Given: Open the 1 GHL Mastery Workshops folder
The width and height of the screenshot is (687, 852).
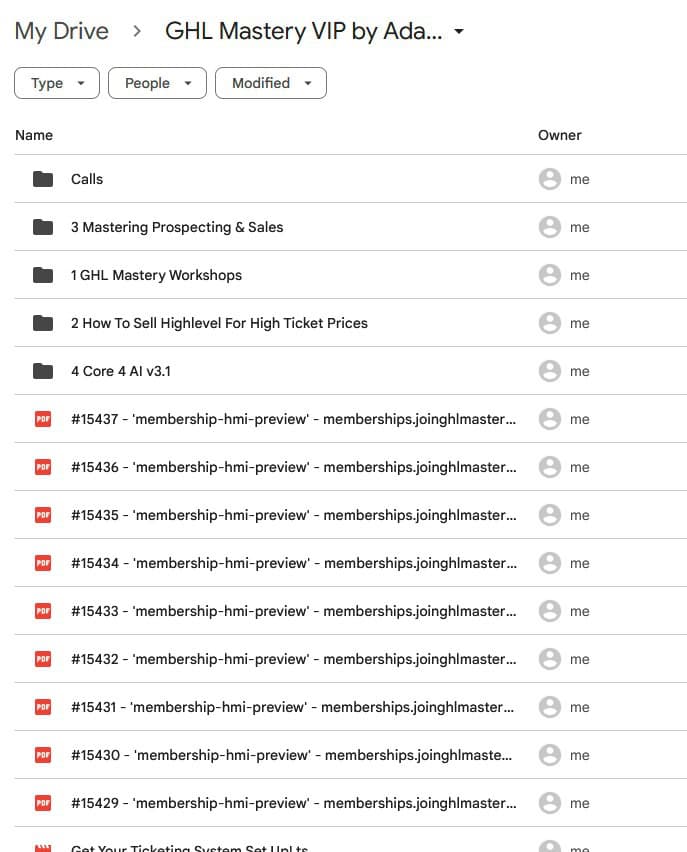Looking at the screenshot, I should point(156,275).
